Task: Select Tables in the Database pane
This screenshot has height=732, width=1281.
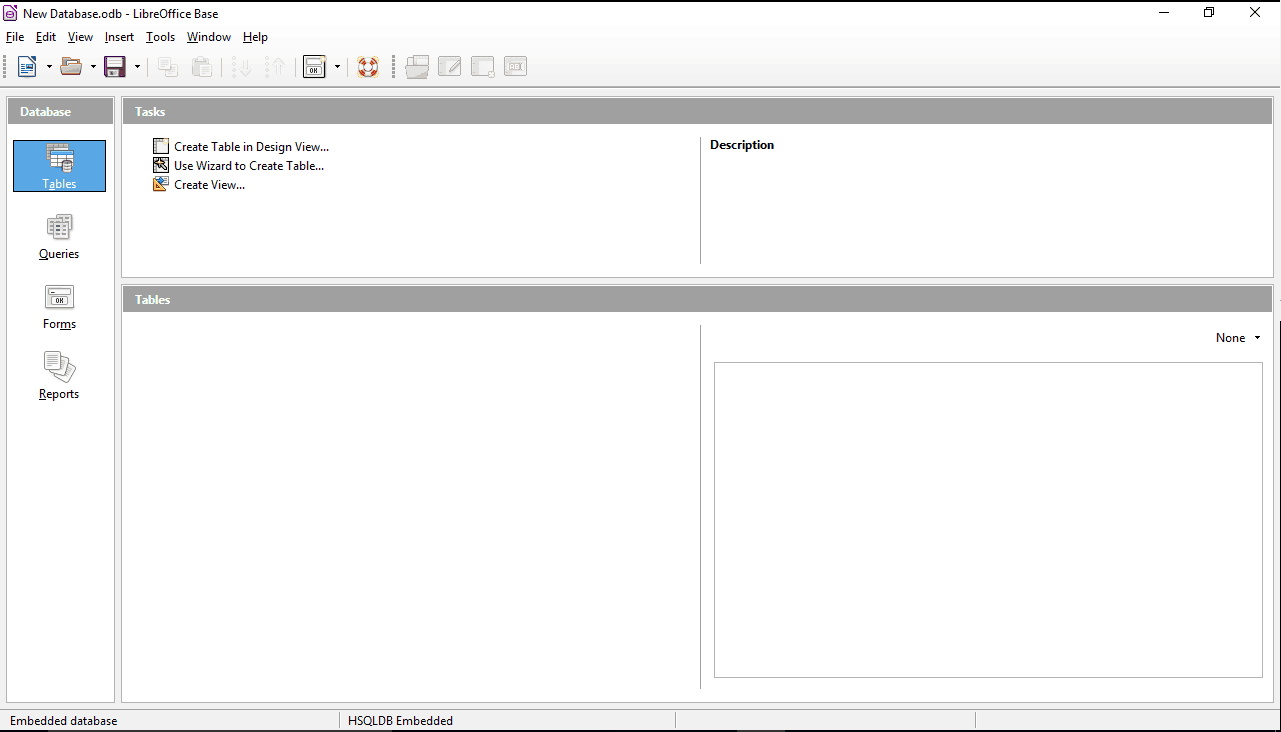Action: pyautogui.click(x=59, y=166)
